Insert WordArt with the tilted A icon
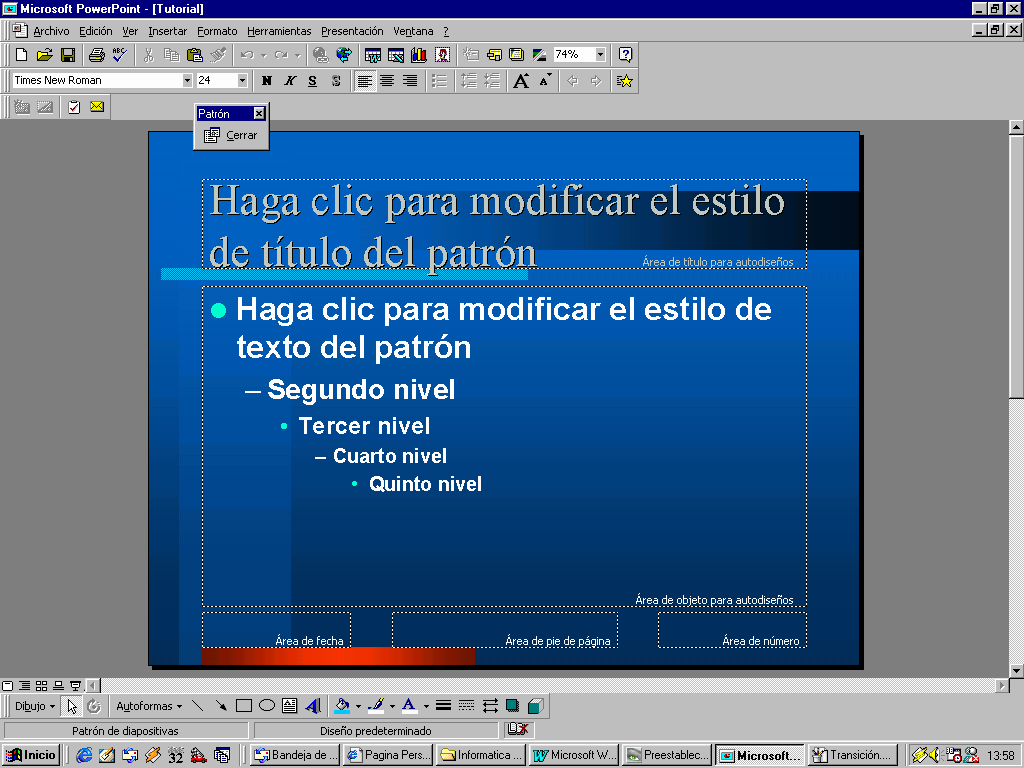 point(313,706)
